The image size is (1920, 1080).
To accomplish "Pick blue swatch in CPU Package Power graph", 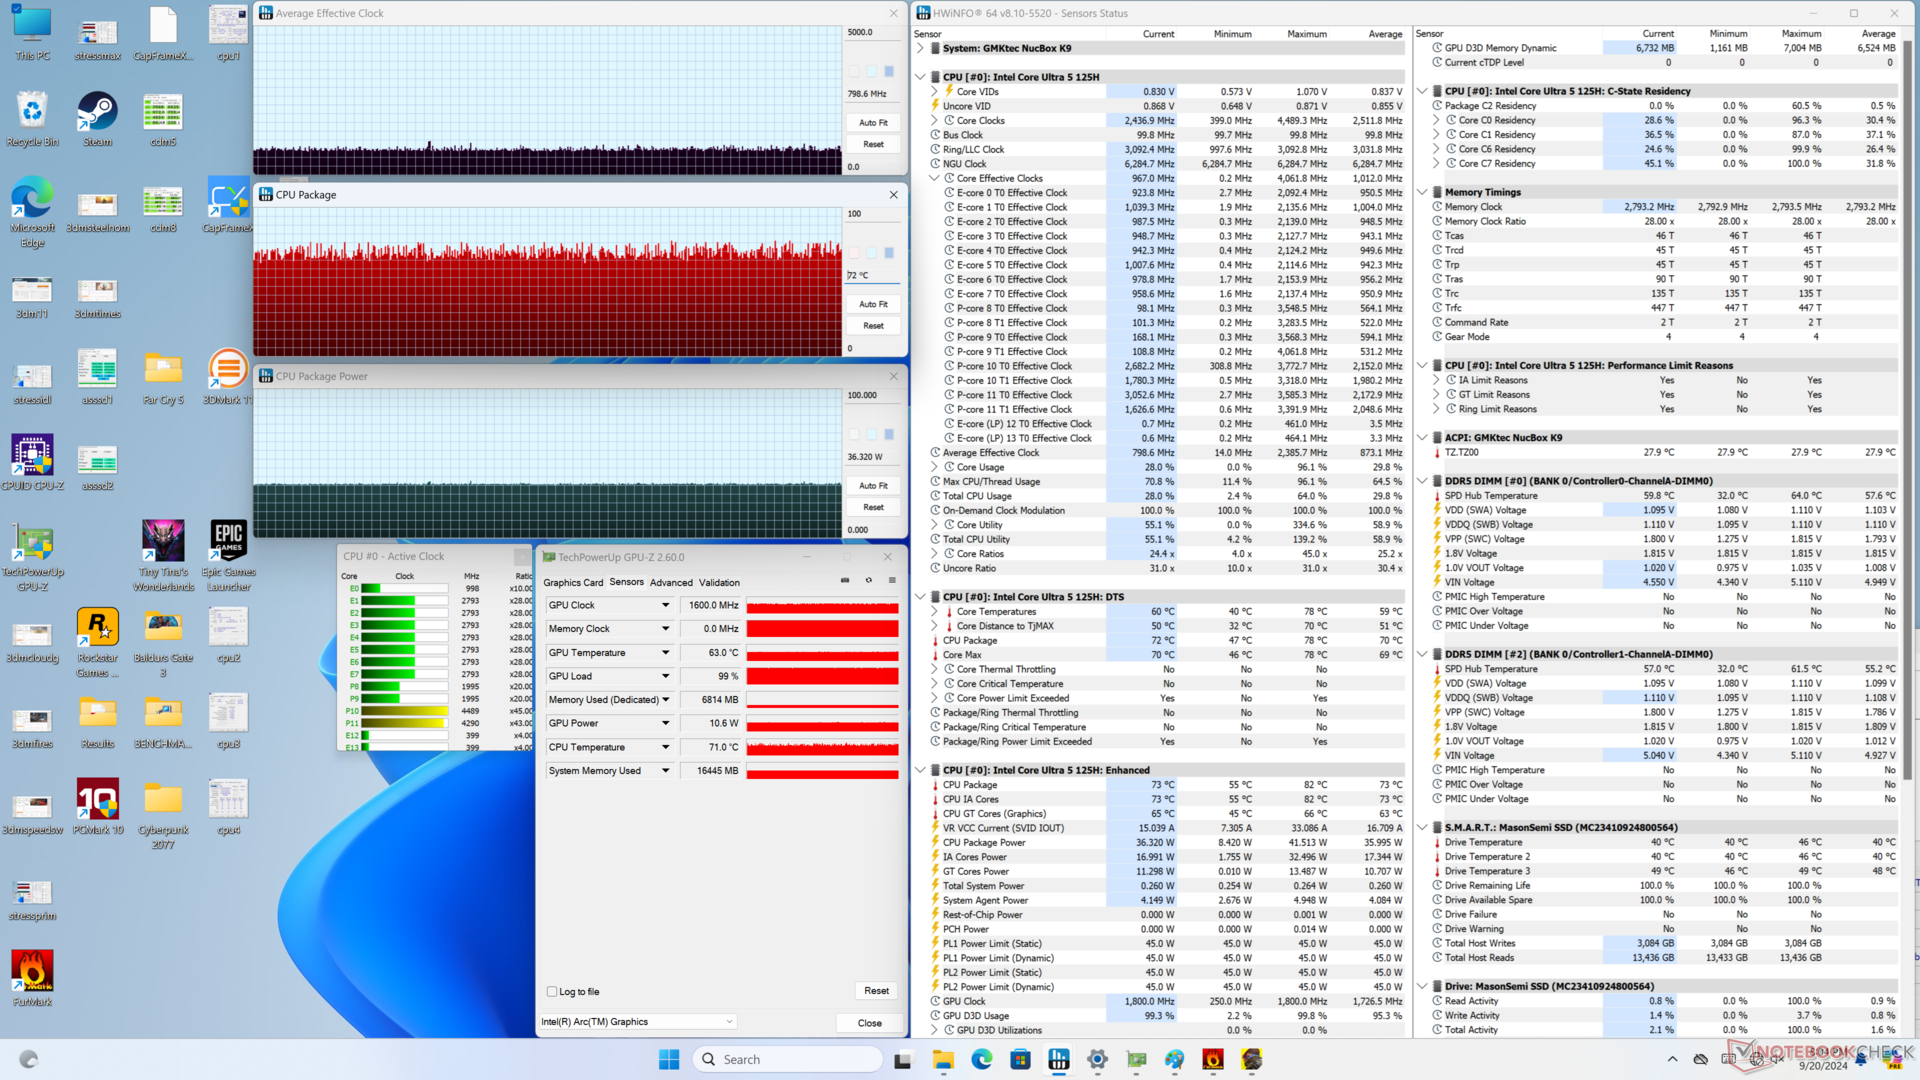I will pos(889,434).
